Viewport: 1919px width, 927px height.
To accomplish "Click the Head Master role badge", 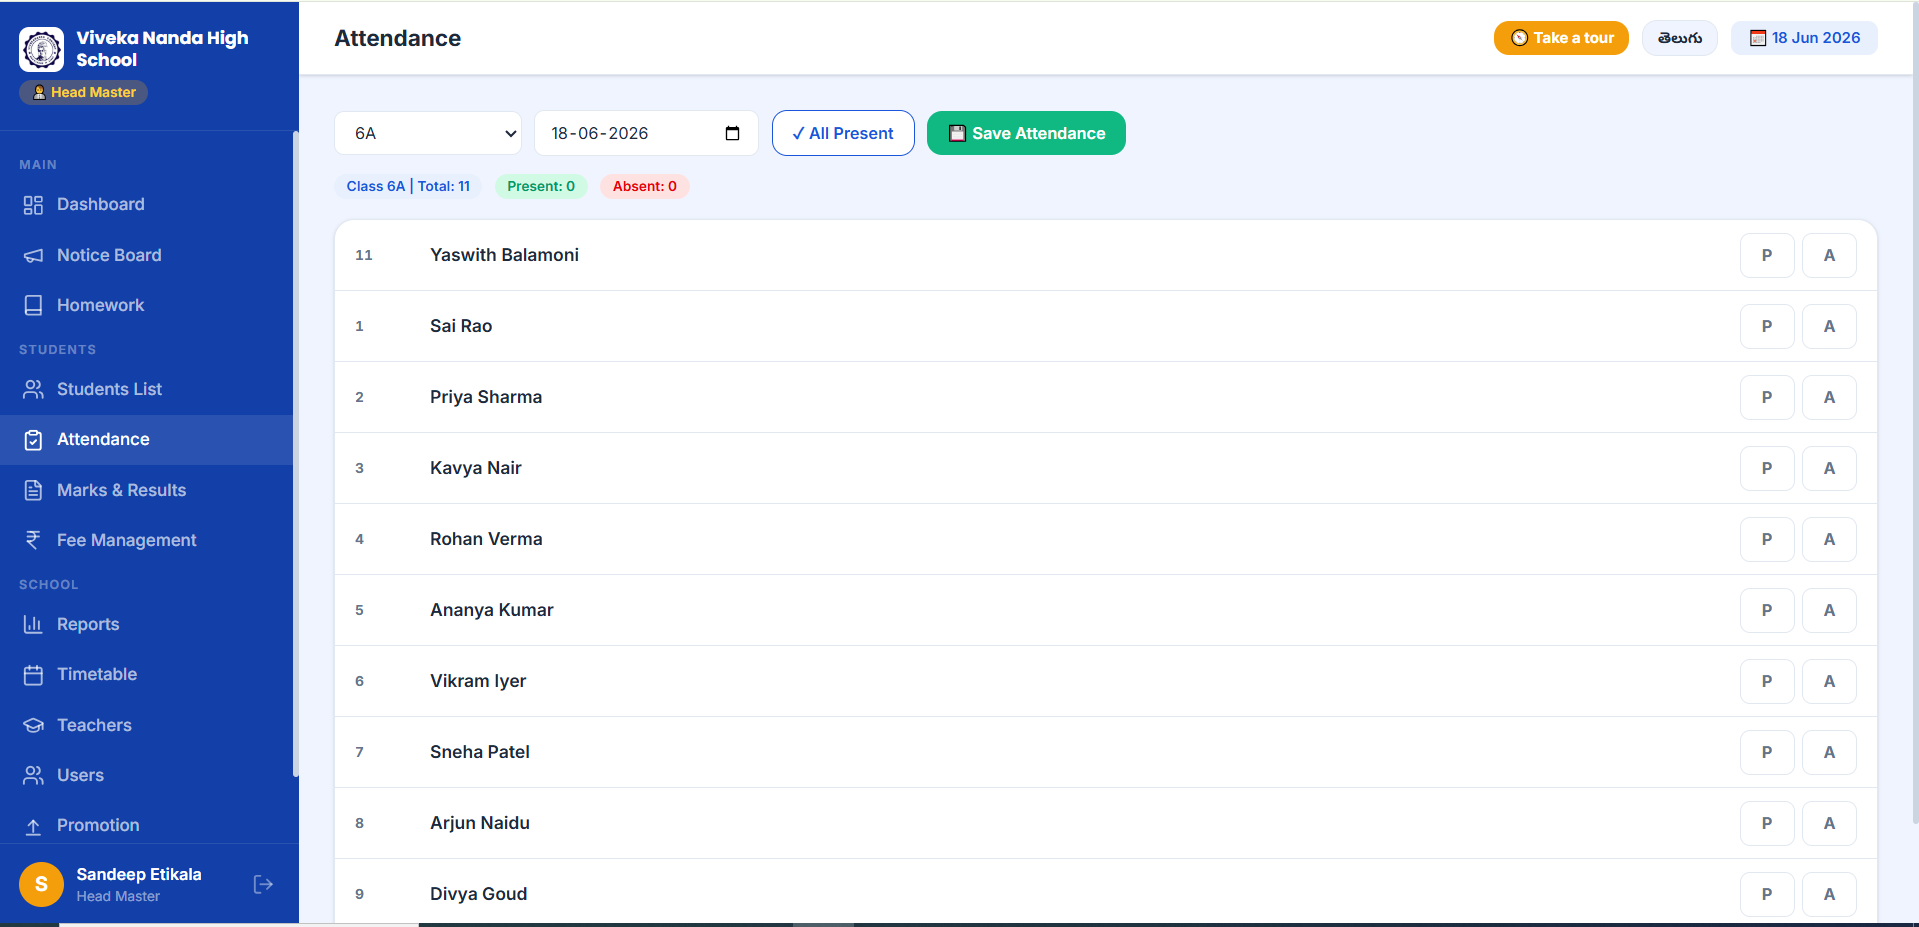I will tap(83, 92).
